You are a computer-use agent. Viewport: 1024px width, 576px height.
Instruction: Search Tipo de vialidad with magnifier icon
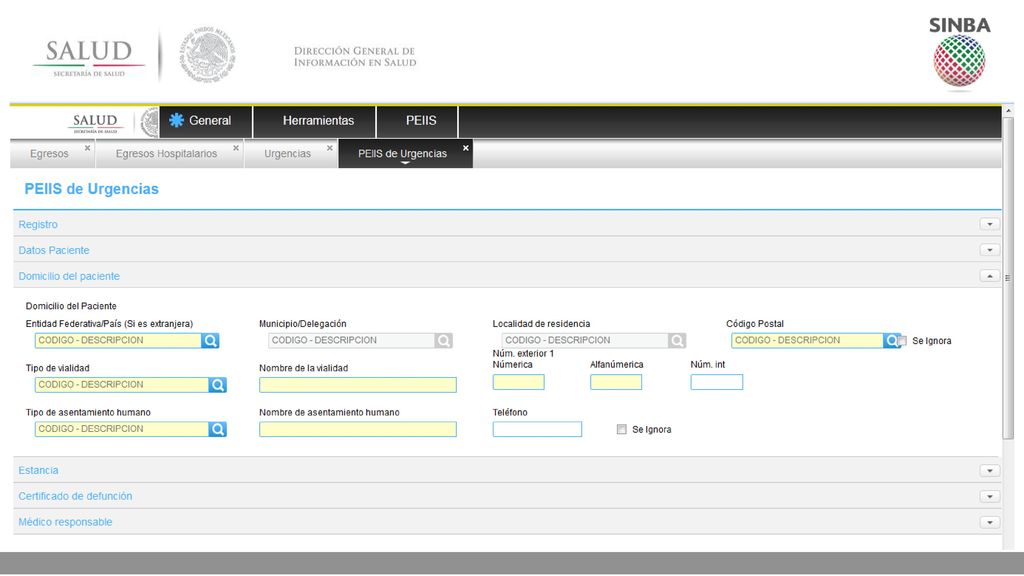[x=217, y=385]
